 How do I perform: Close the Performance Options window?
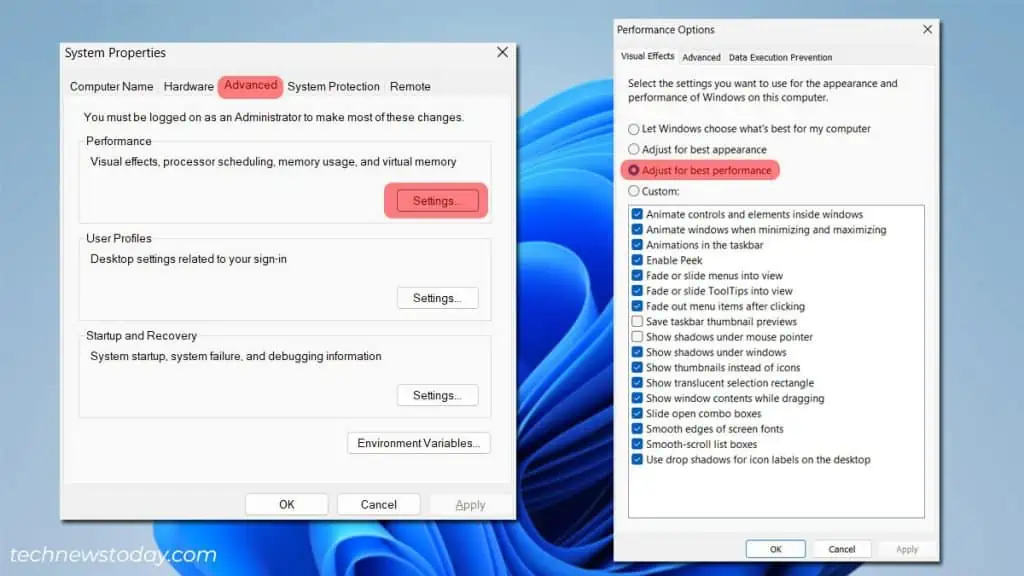click(x=927, y=29)
